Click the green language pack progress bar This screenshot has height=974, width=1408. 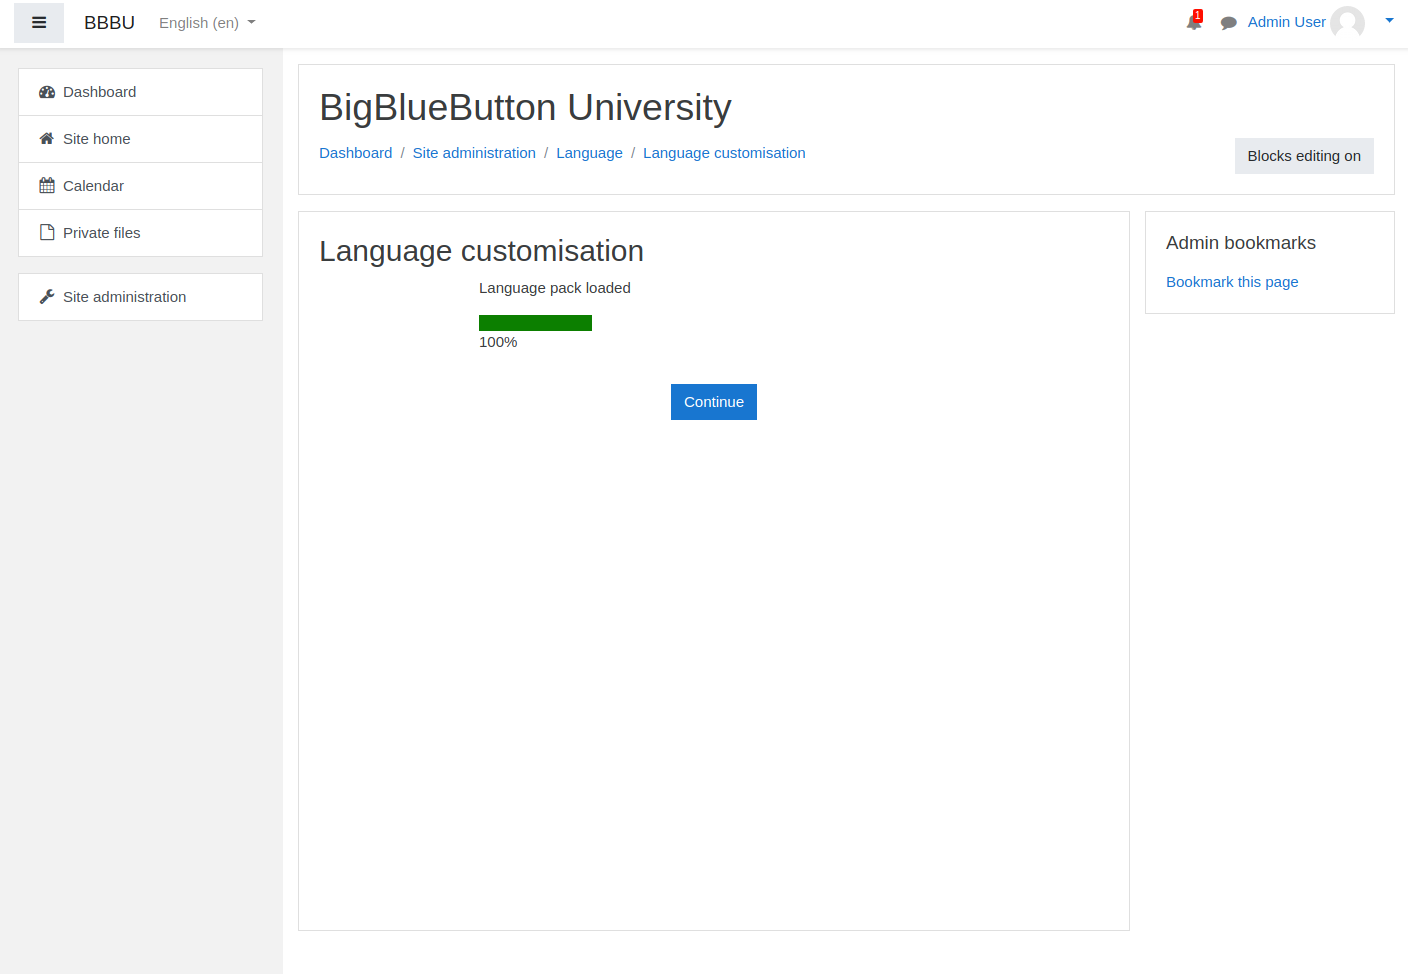coord(535,323)
